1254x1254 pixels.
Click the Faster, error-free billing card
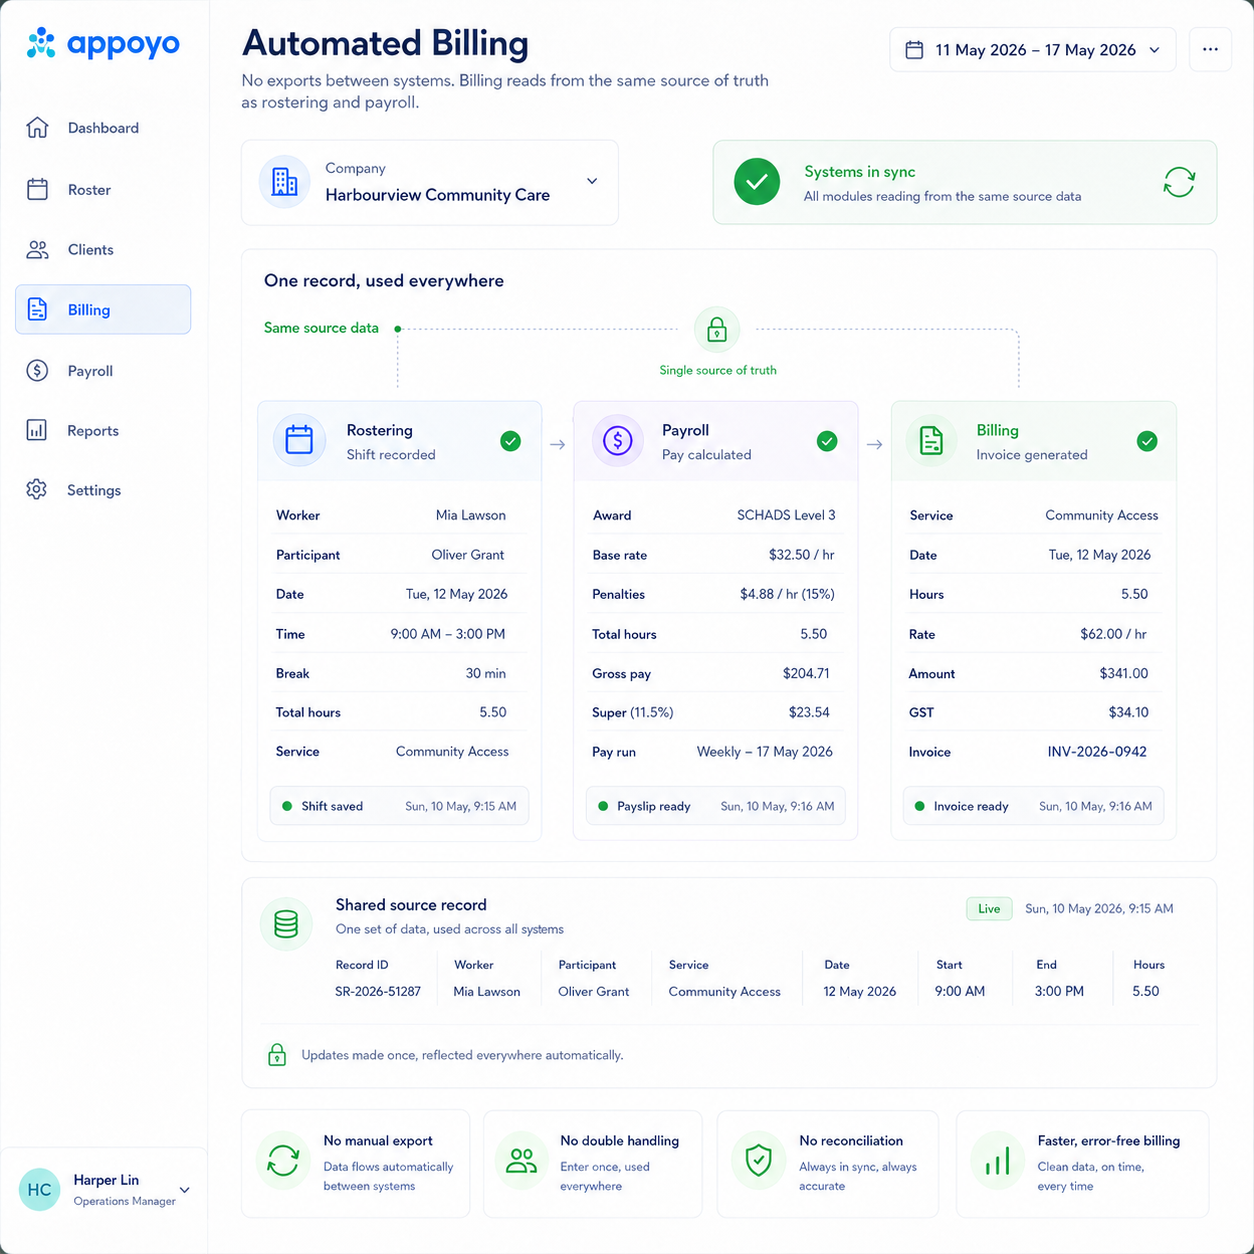point(1082,1164)
